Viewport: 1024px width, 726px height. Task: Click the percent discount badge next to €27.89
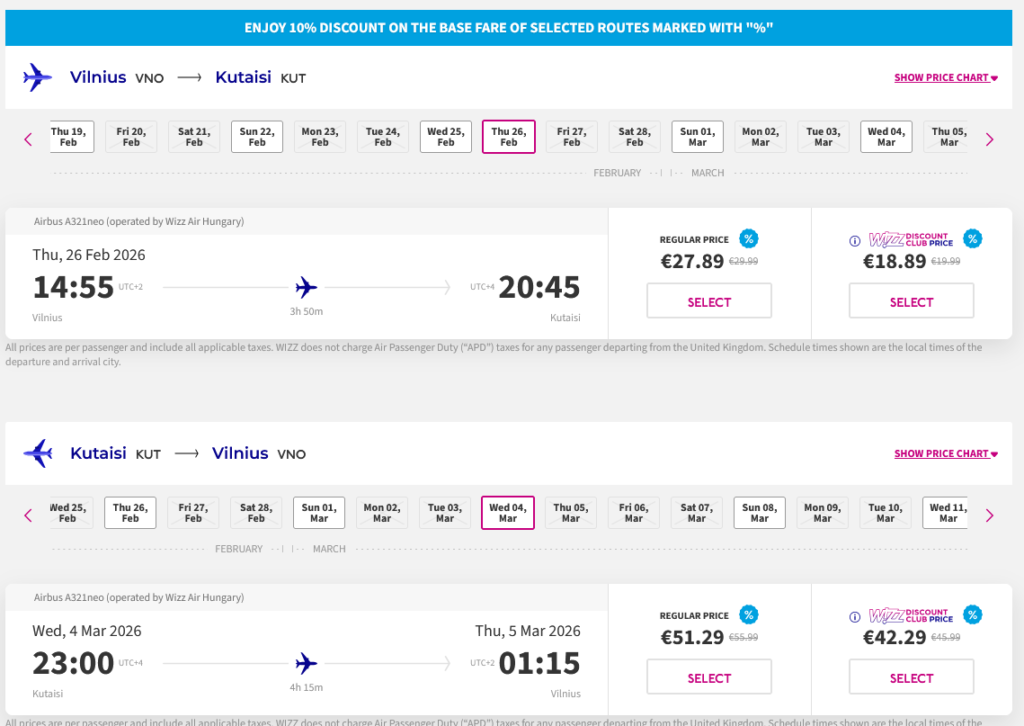tap(748, 238)
